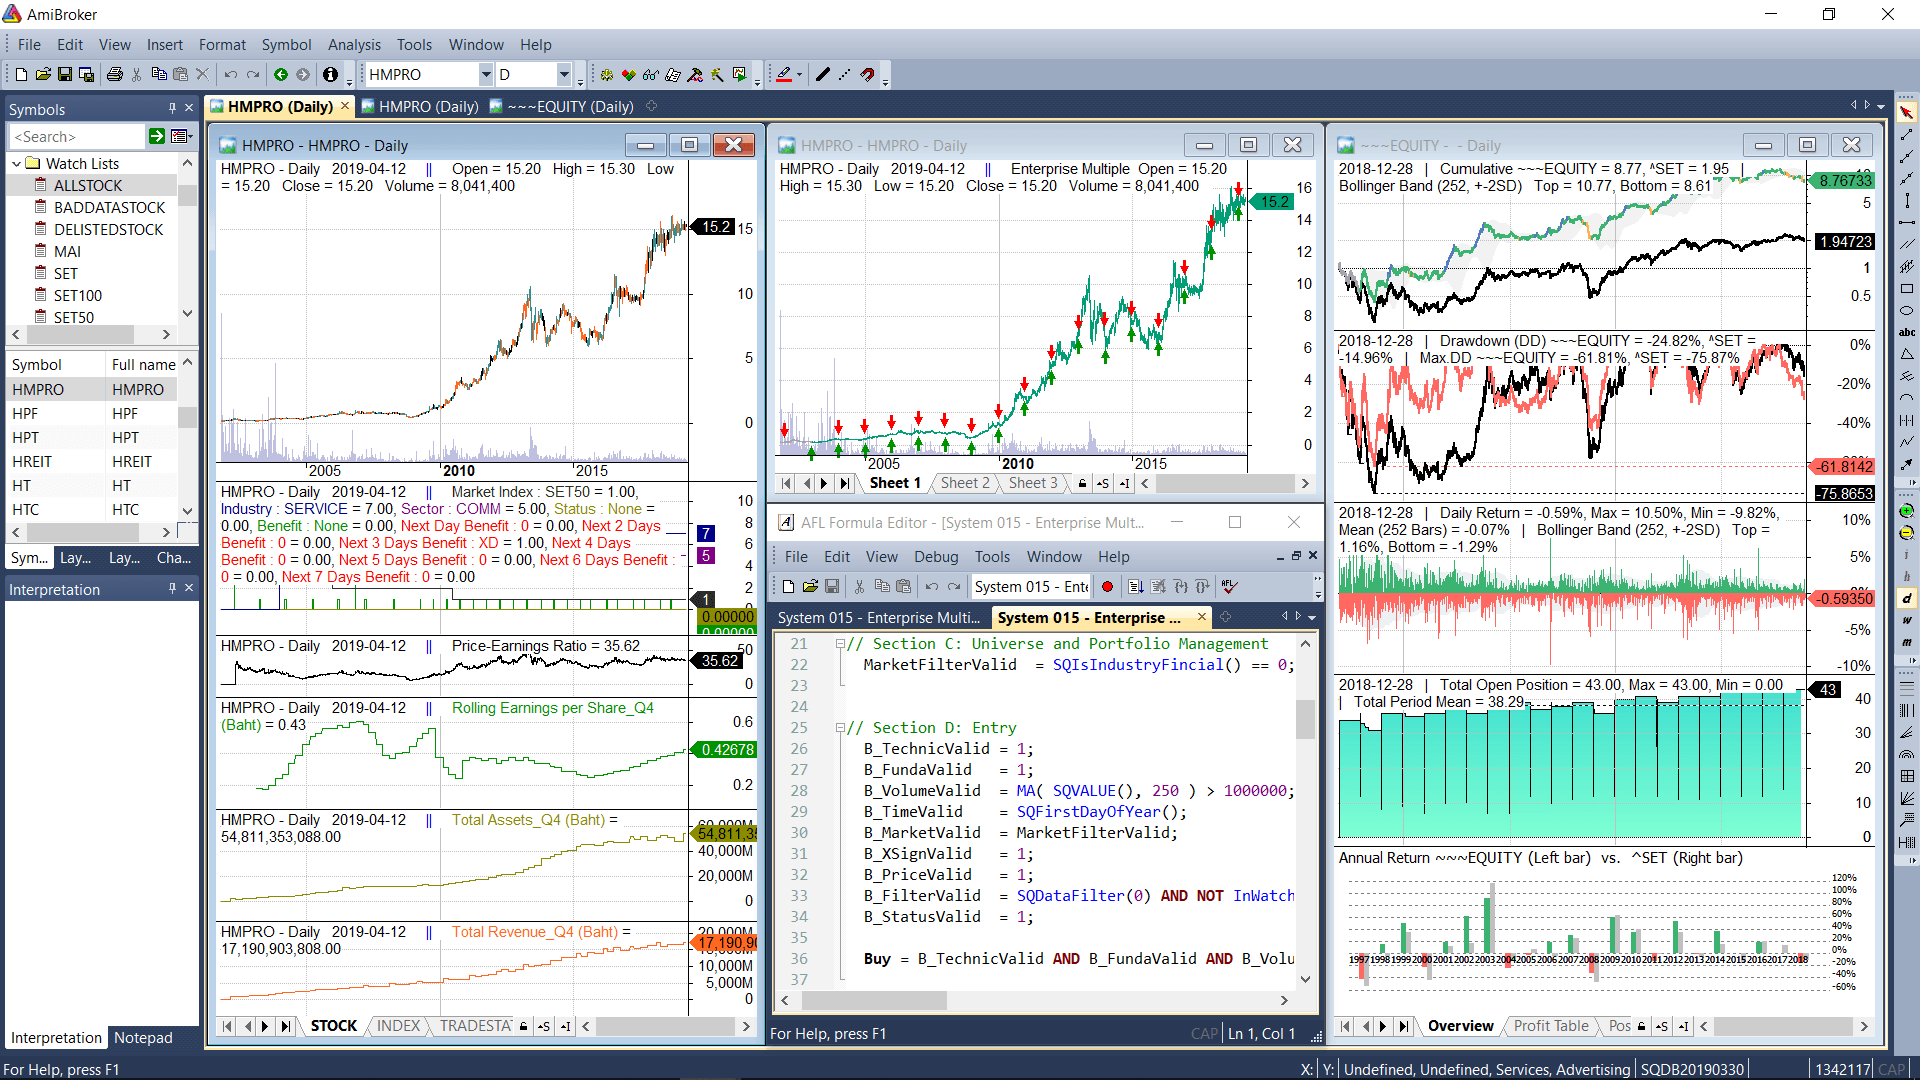Toggle breakpoint with red circle icon
1920x1080 pixels.
click(x=1107, y=587)
